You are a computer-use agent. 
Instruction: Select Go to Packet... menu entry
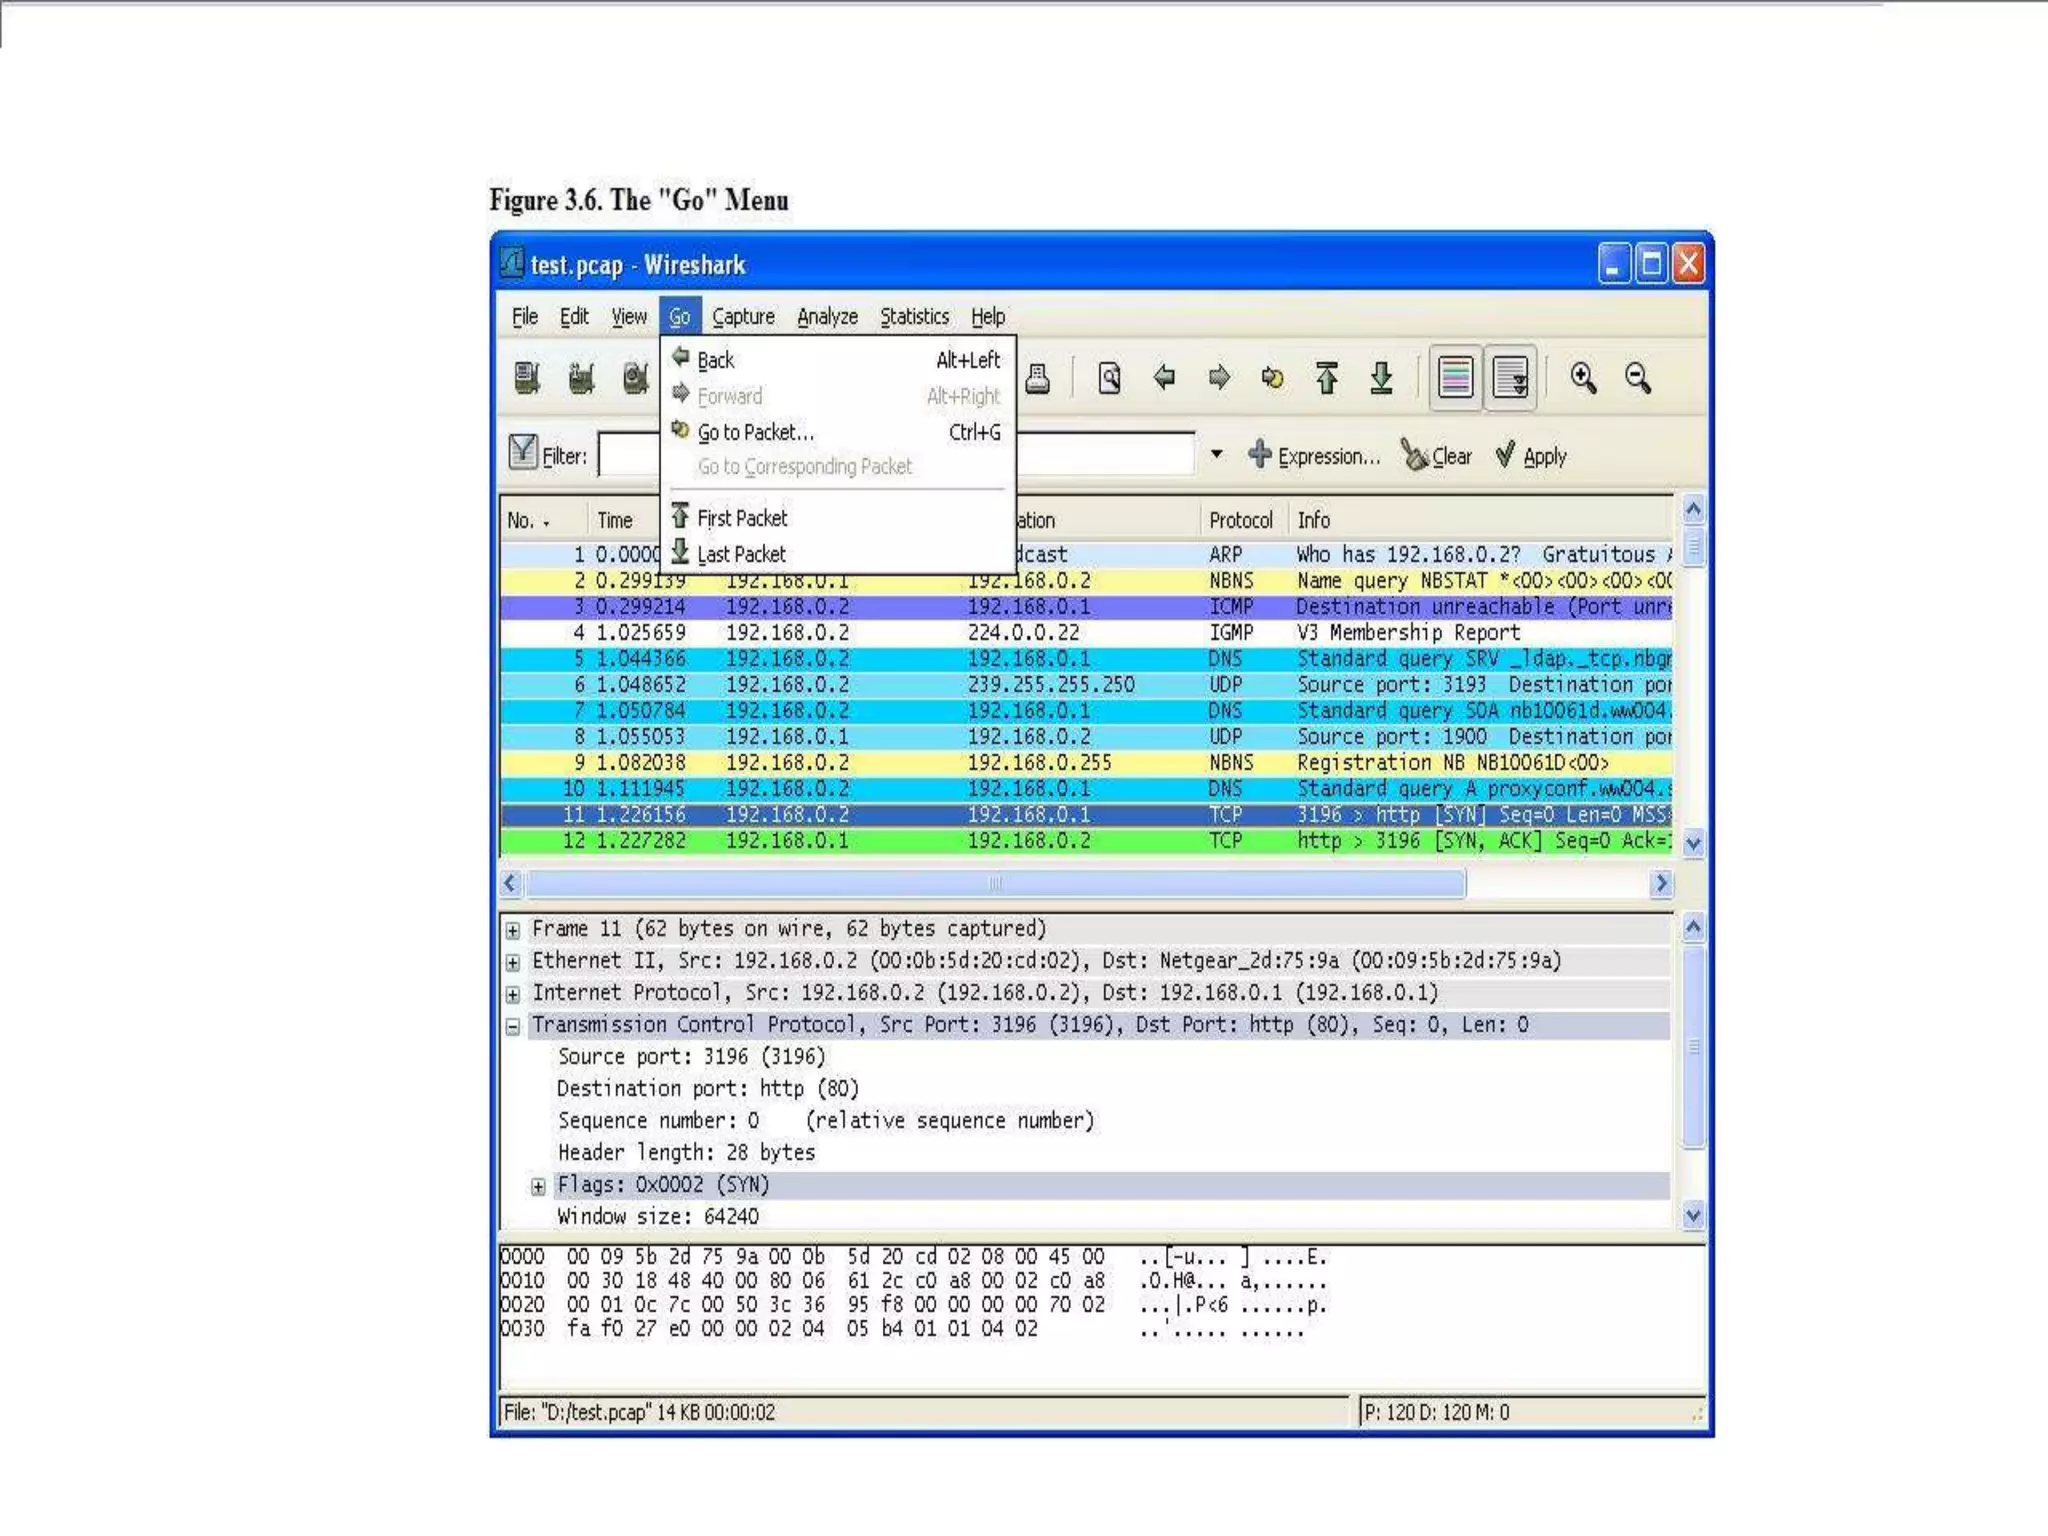coord(756,433)
